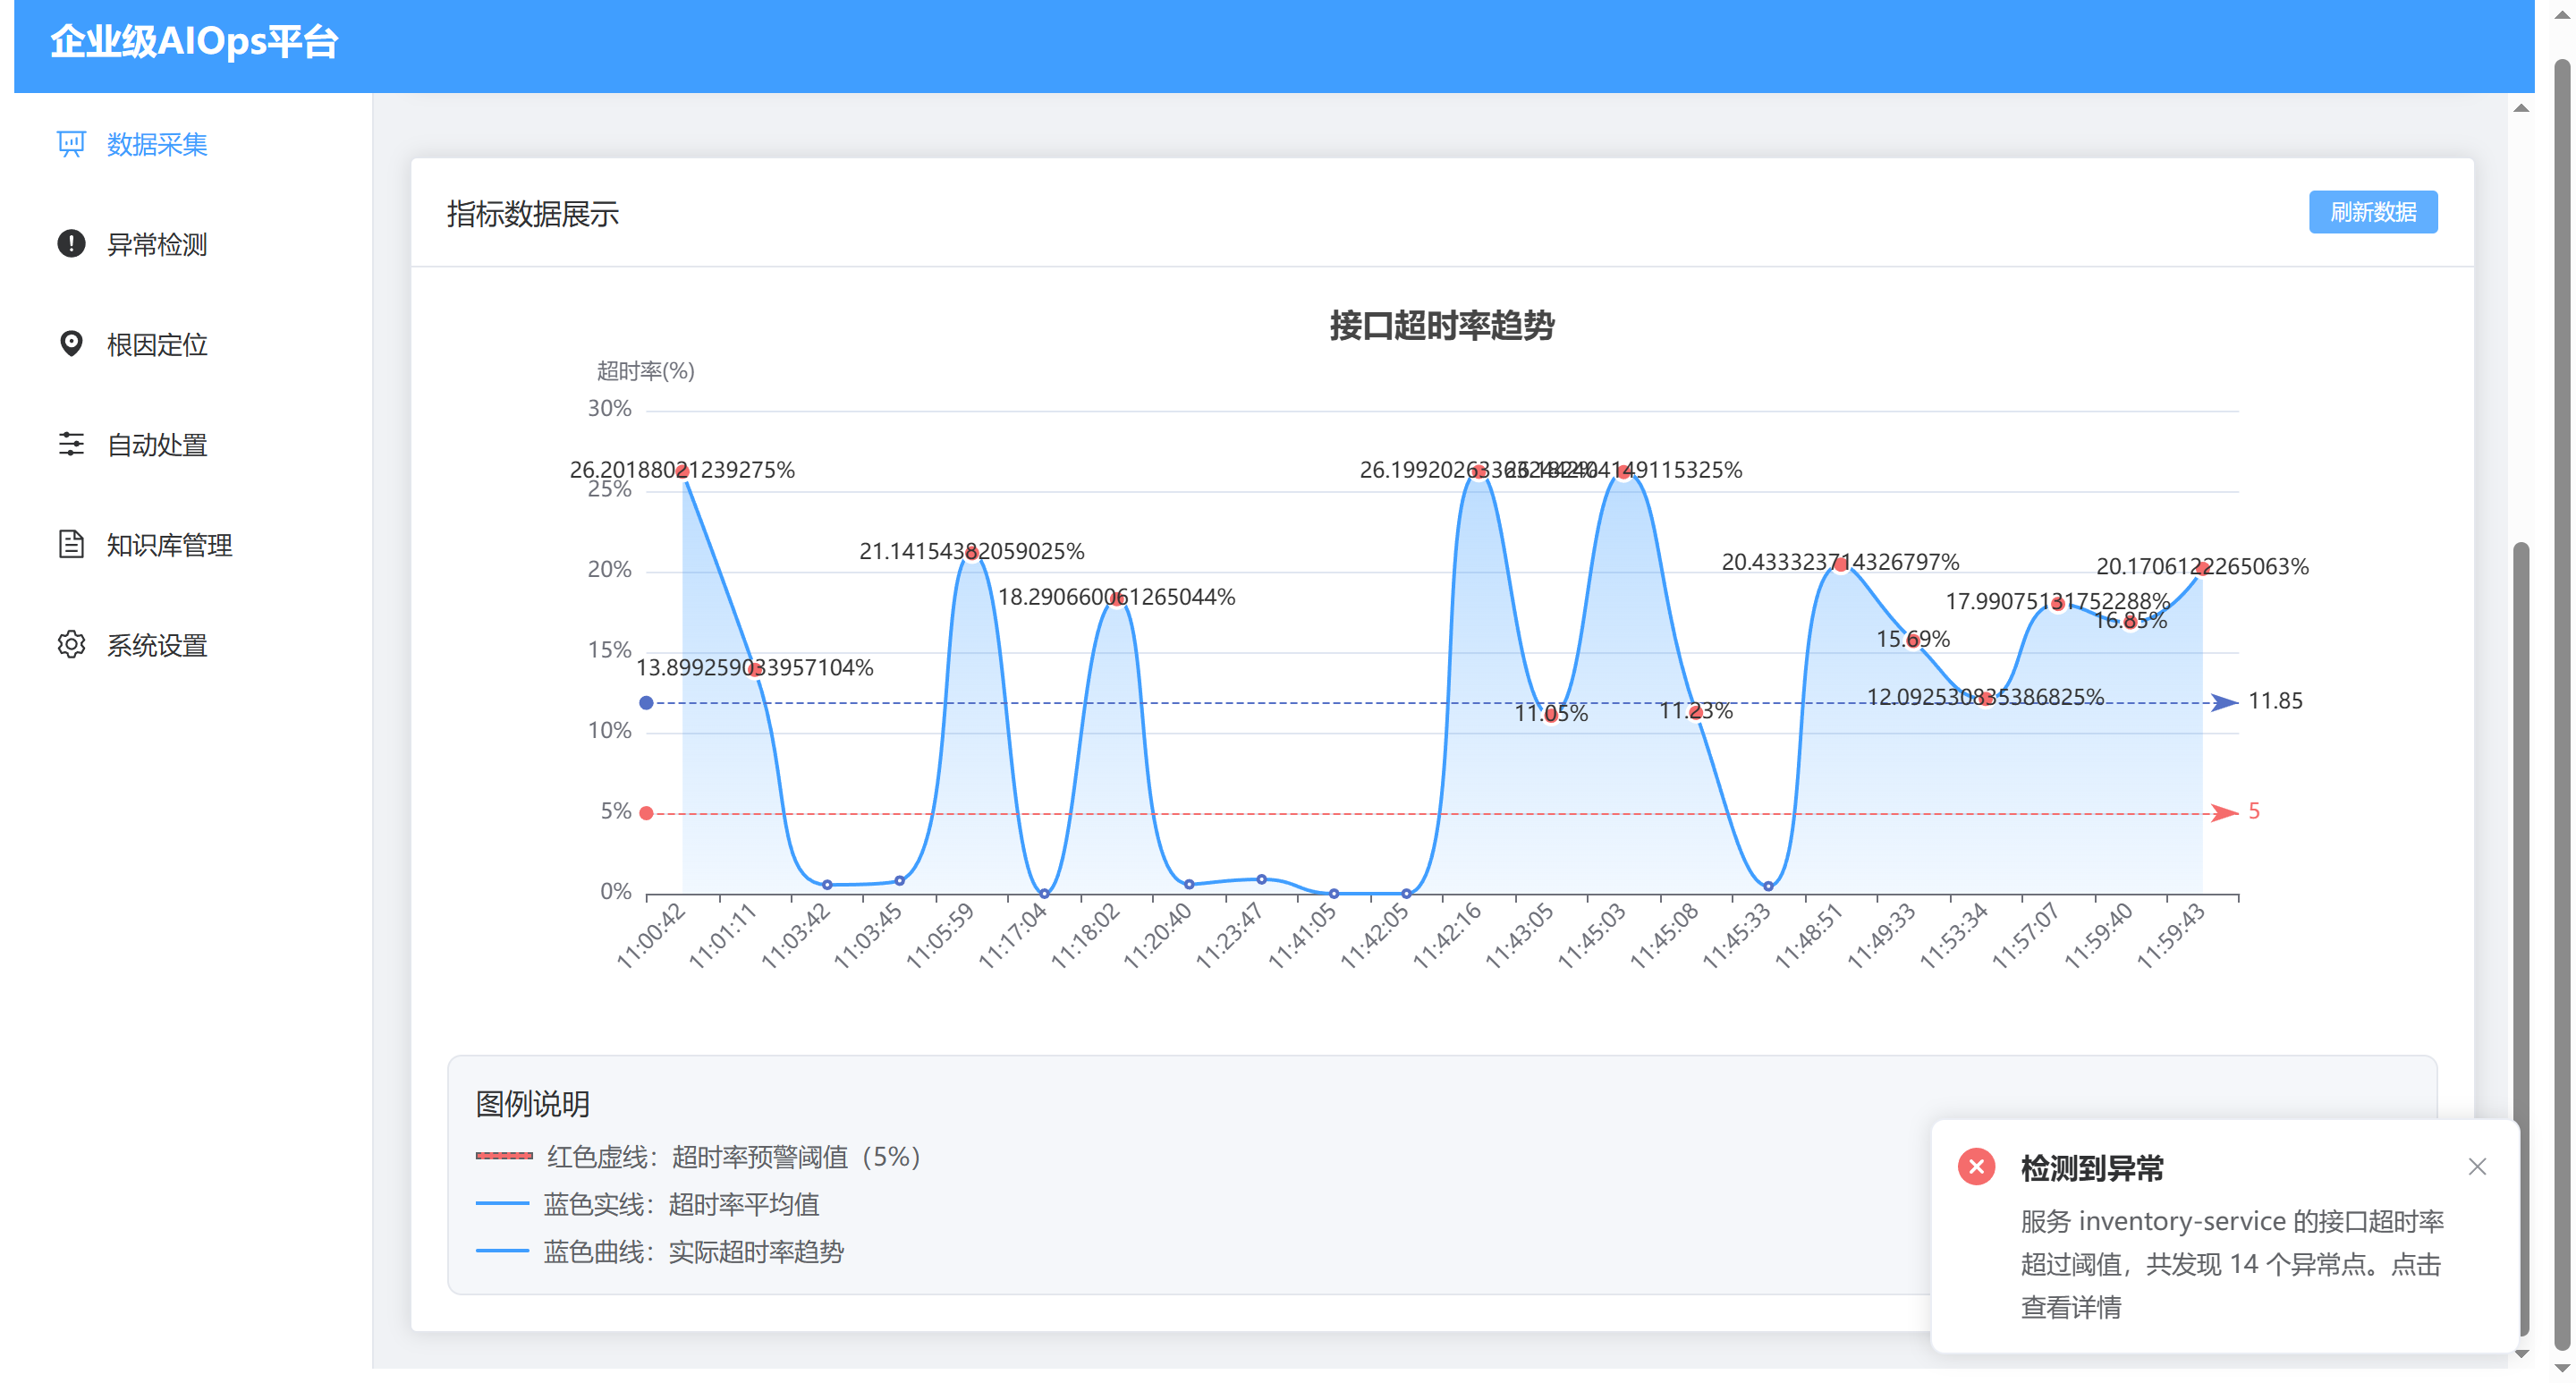Close the 检测到异常 notification

2476,1167
